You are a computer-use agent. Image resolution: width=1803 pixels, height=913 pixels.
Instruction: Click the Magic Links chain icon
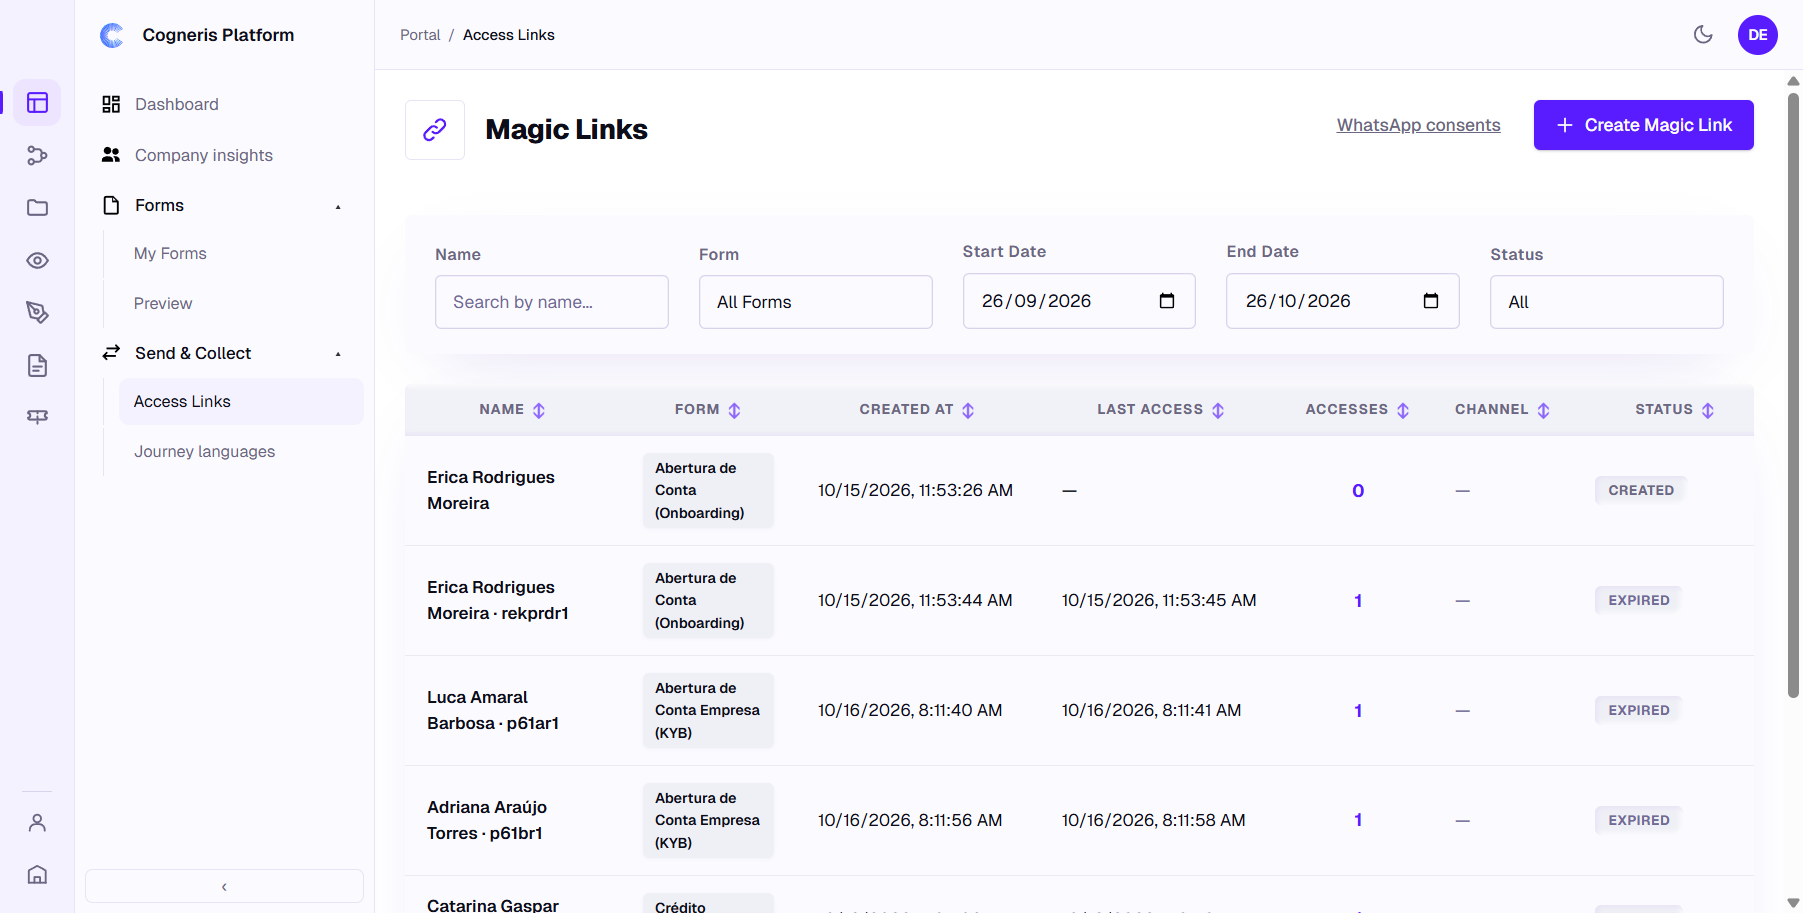click(x=435, y=130)
